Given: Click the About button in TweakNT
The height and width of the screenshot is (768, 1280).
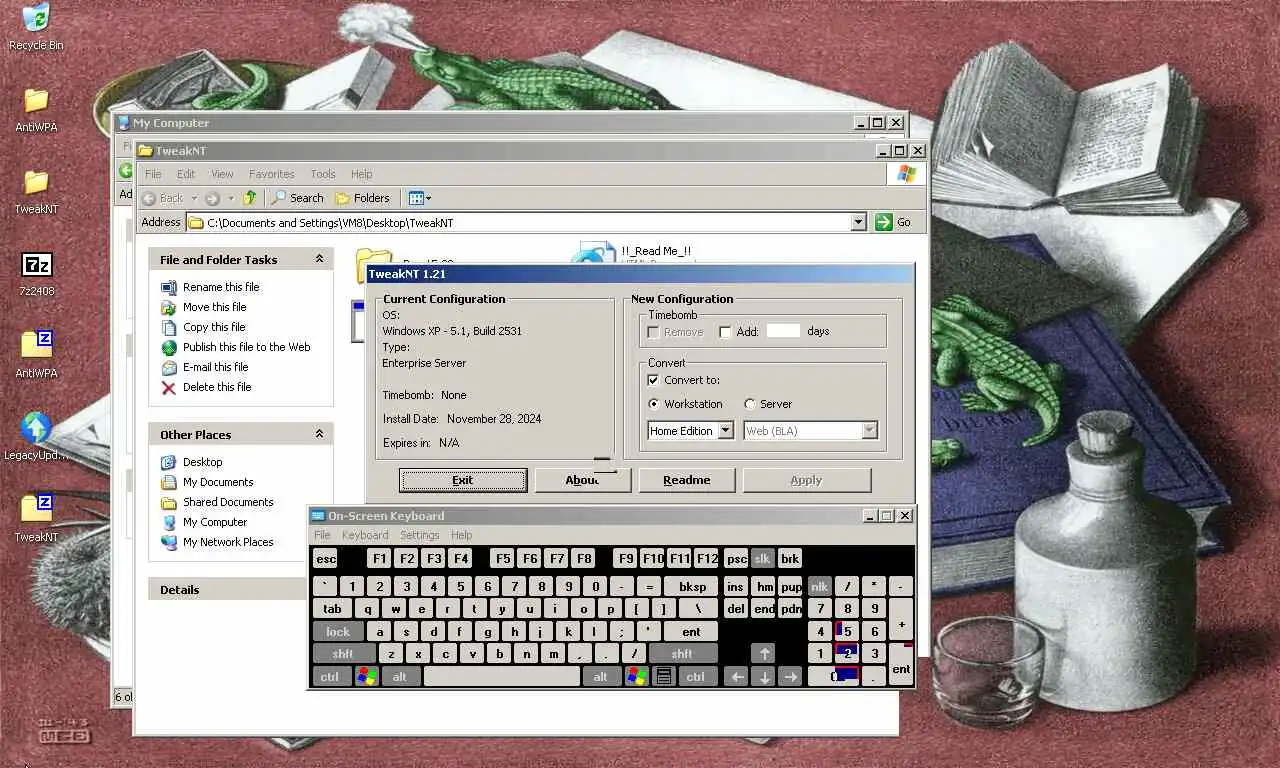Looking at the screenshot, I should 582,480.
